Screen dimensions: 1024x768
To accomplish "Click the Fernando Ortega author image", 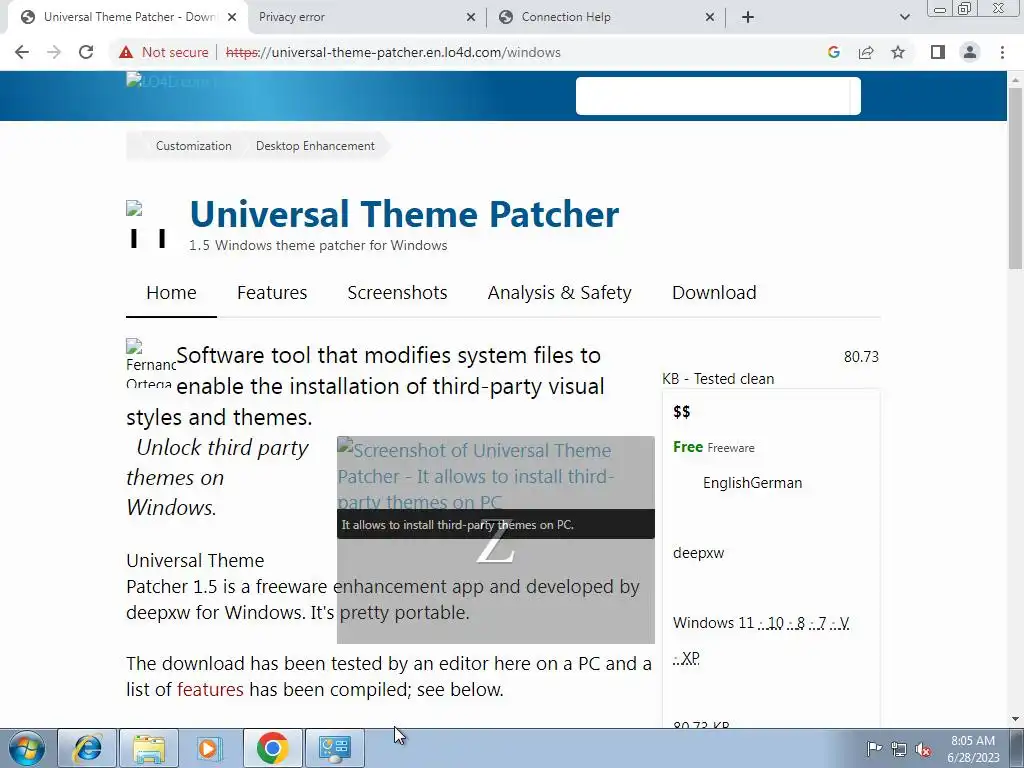I will pos(151,363).
